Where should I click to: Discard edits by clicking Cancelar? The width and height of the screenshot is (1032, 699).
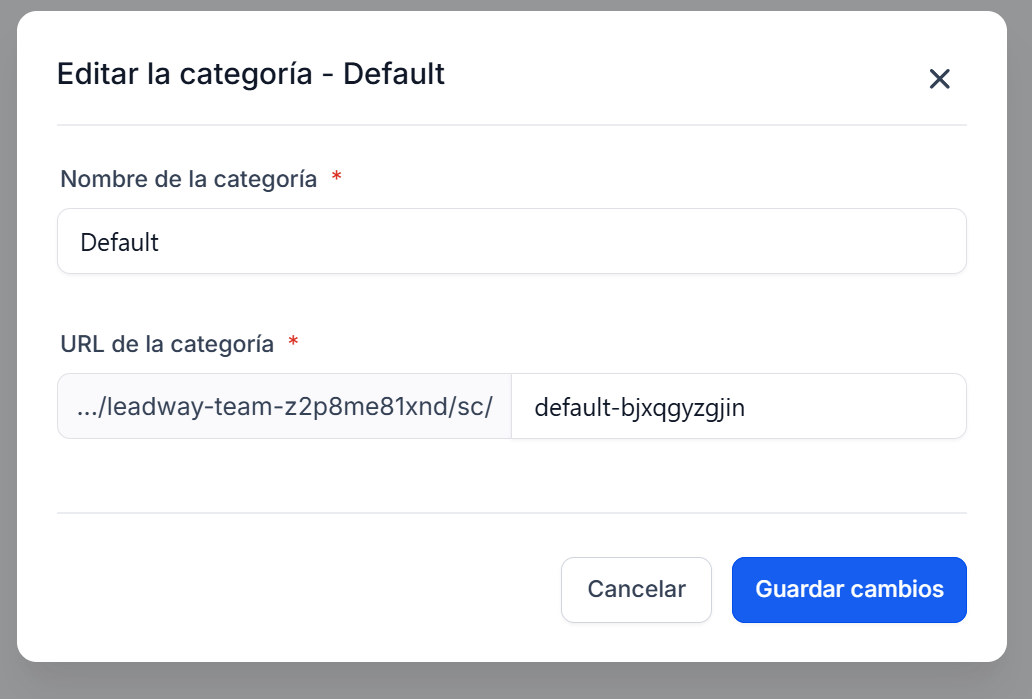click(x=636, y=590)
